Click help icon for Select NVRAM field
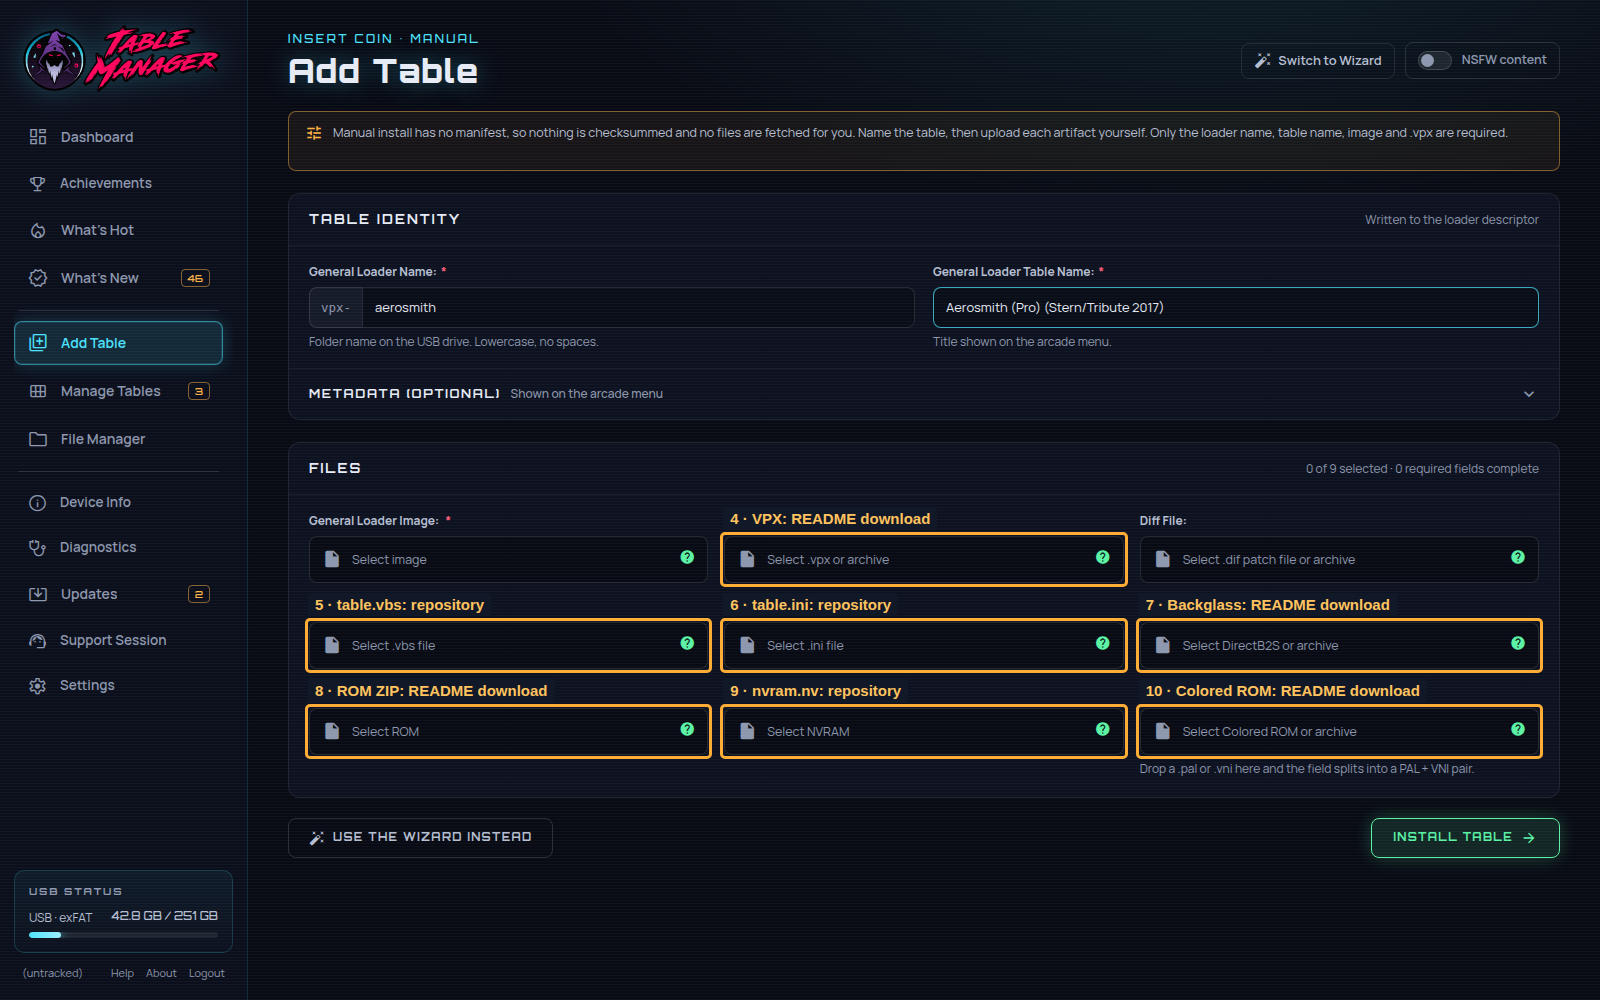This screenshot has height=1000, width=1600. click(x=1102, y=729)
